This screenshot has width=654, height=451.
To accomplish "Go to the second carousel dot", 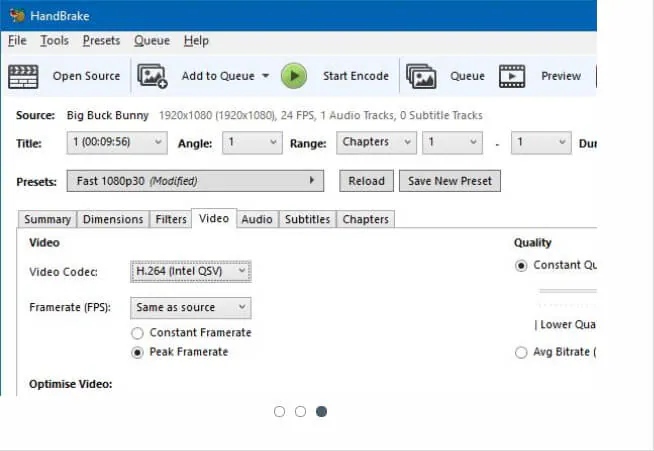I will pyautogui.click(x=300, y=412).
